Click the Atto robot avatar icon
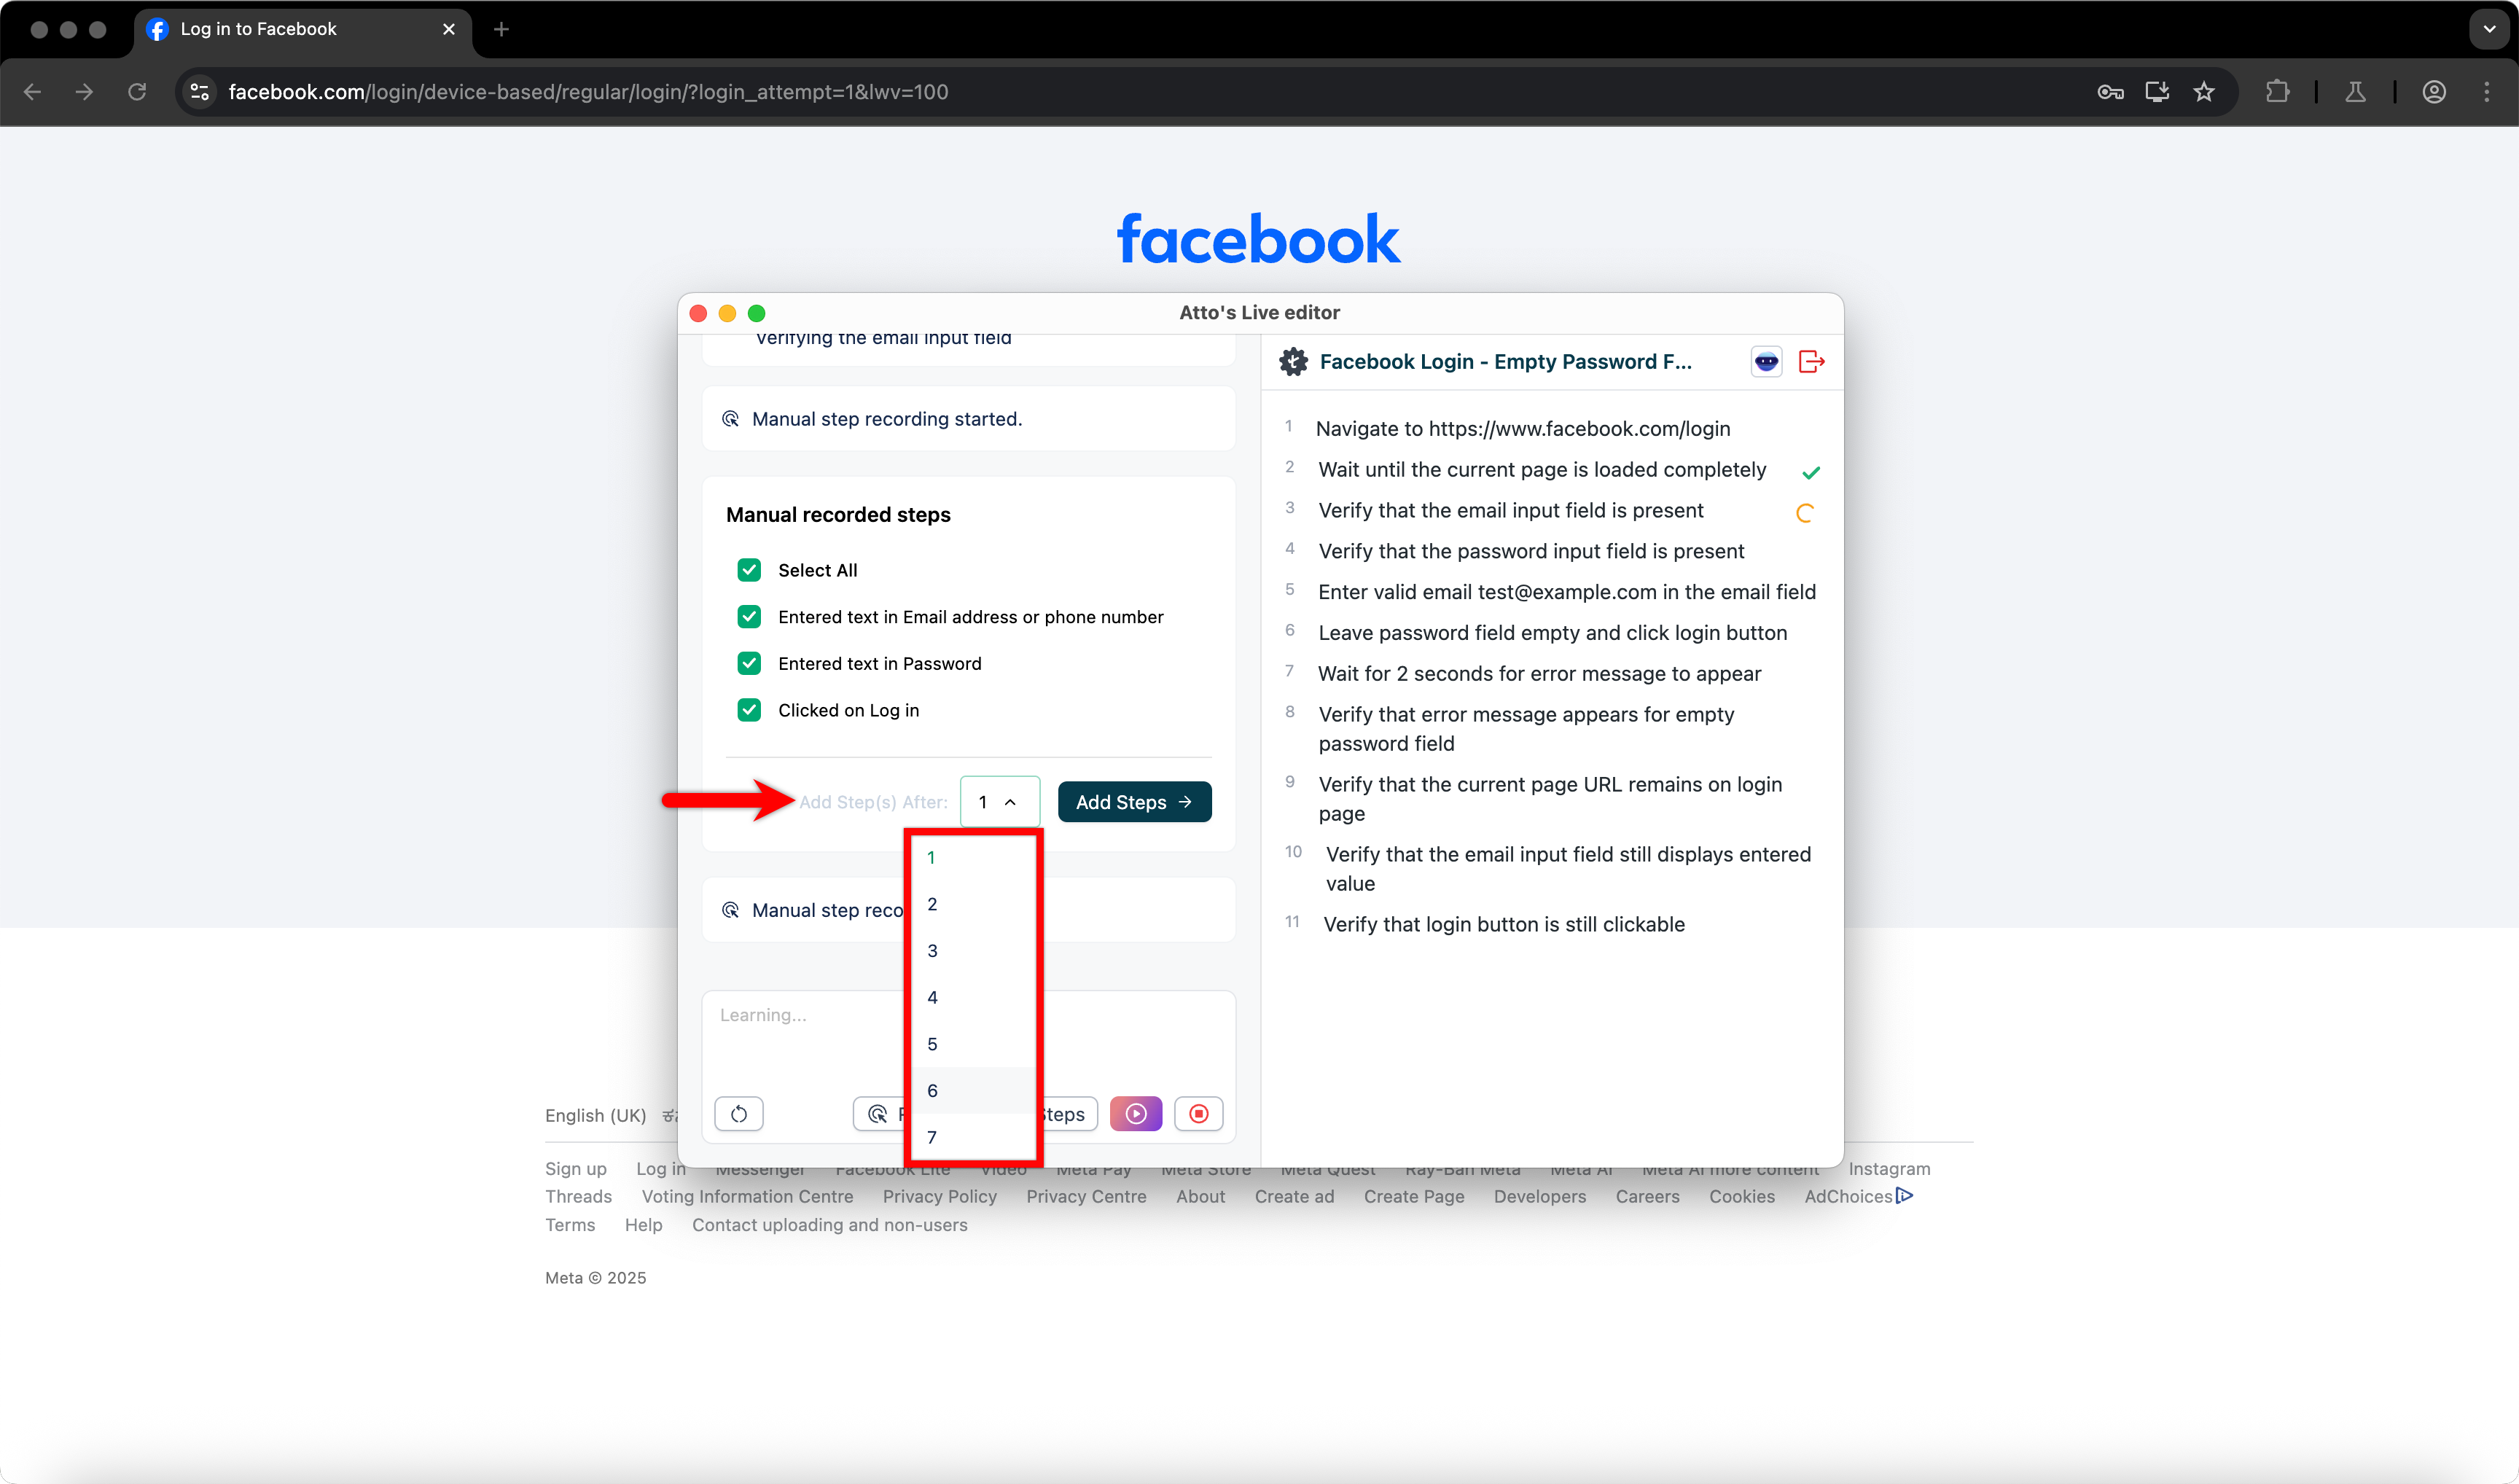This screenshot has width=2519, height=1484. click(1766, 362)
